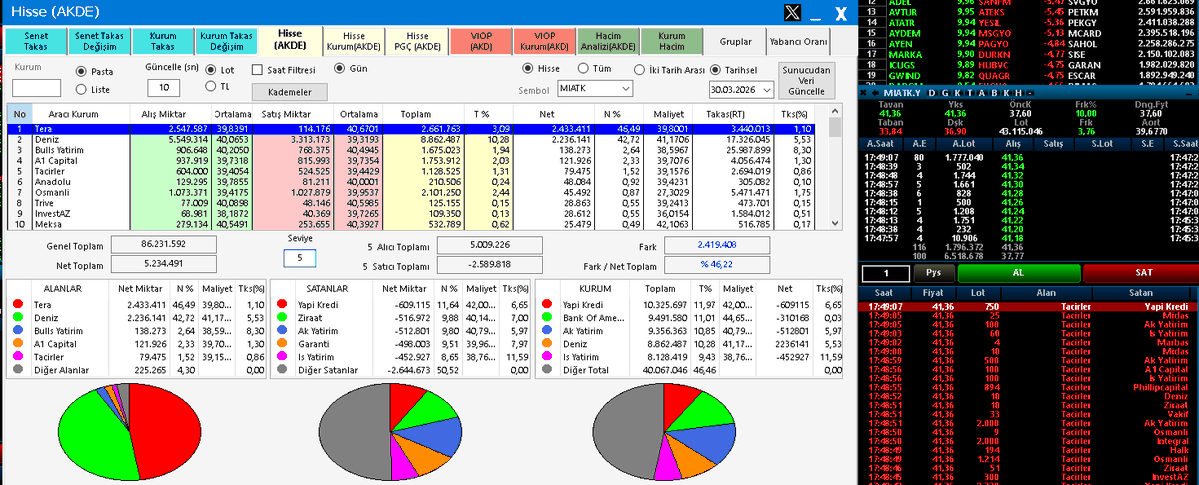The height and width of the screenshot is (485, 1199).
Task: Click the T letter button in MIATK.Y header
Action: point(970,92)
